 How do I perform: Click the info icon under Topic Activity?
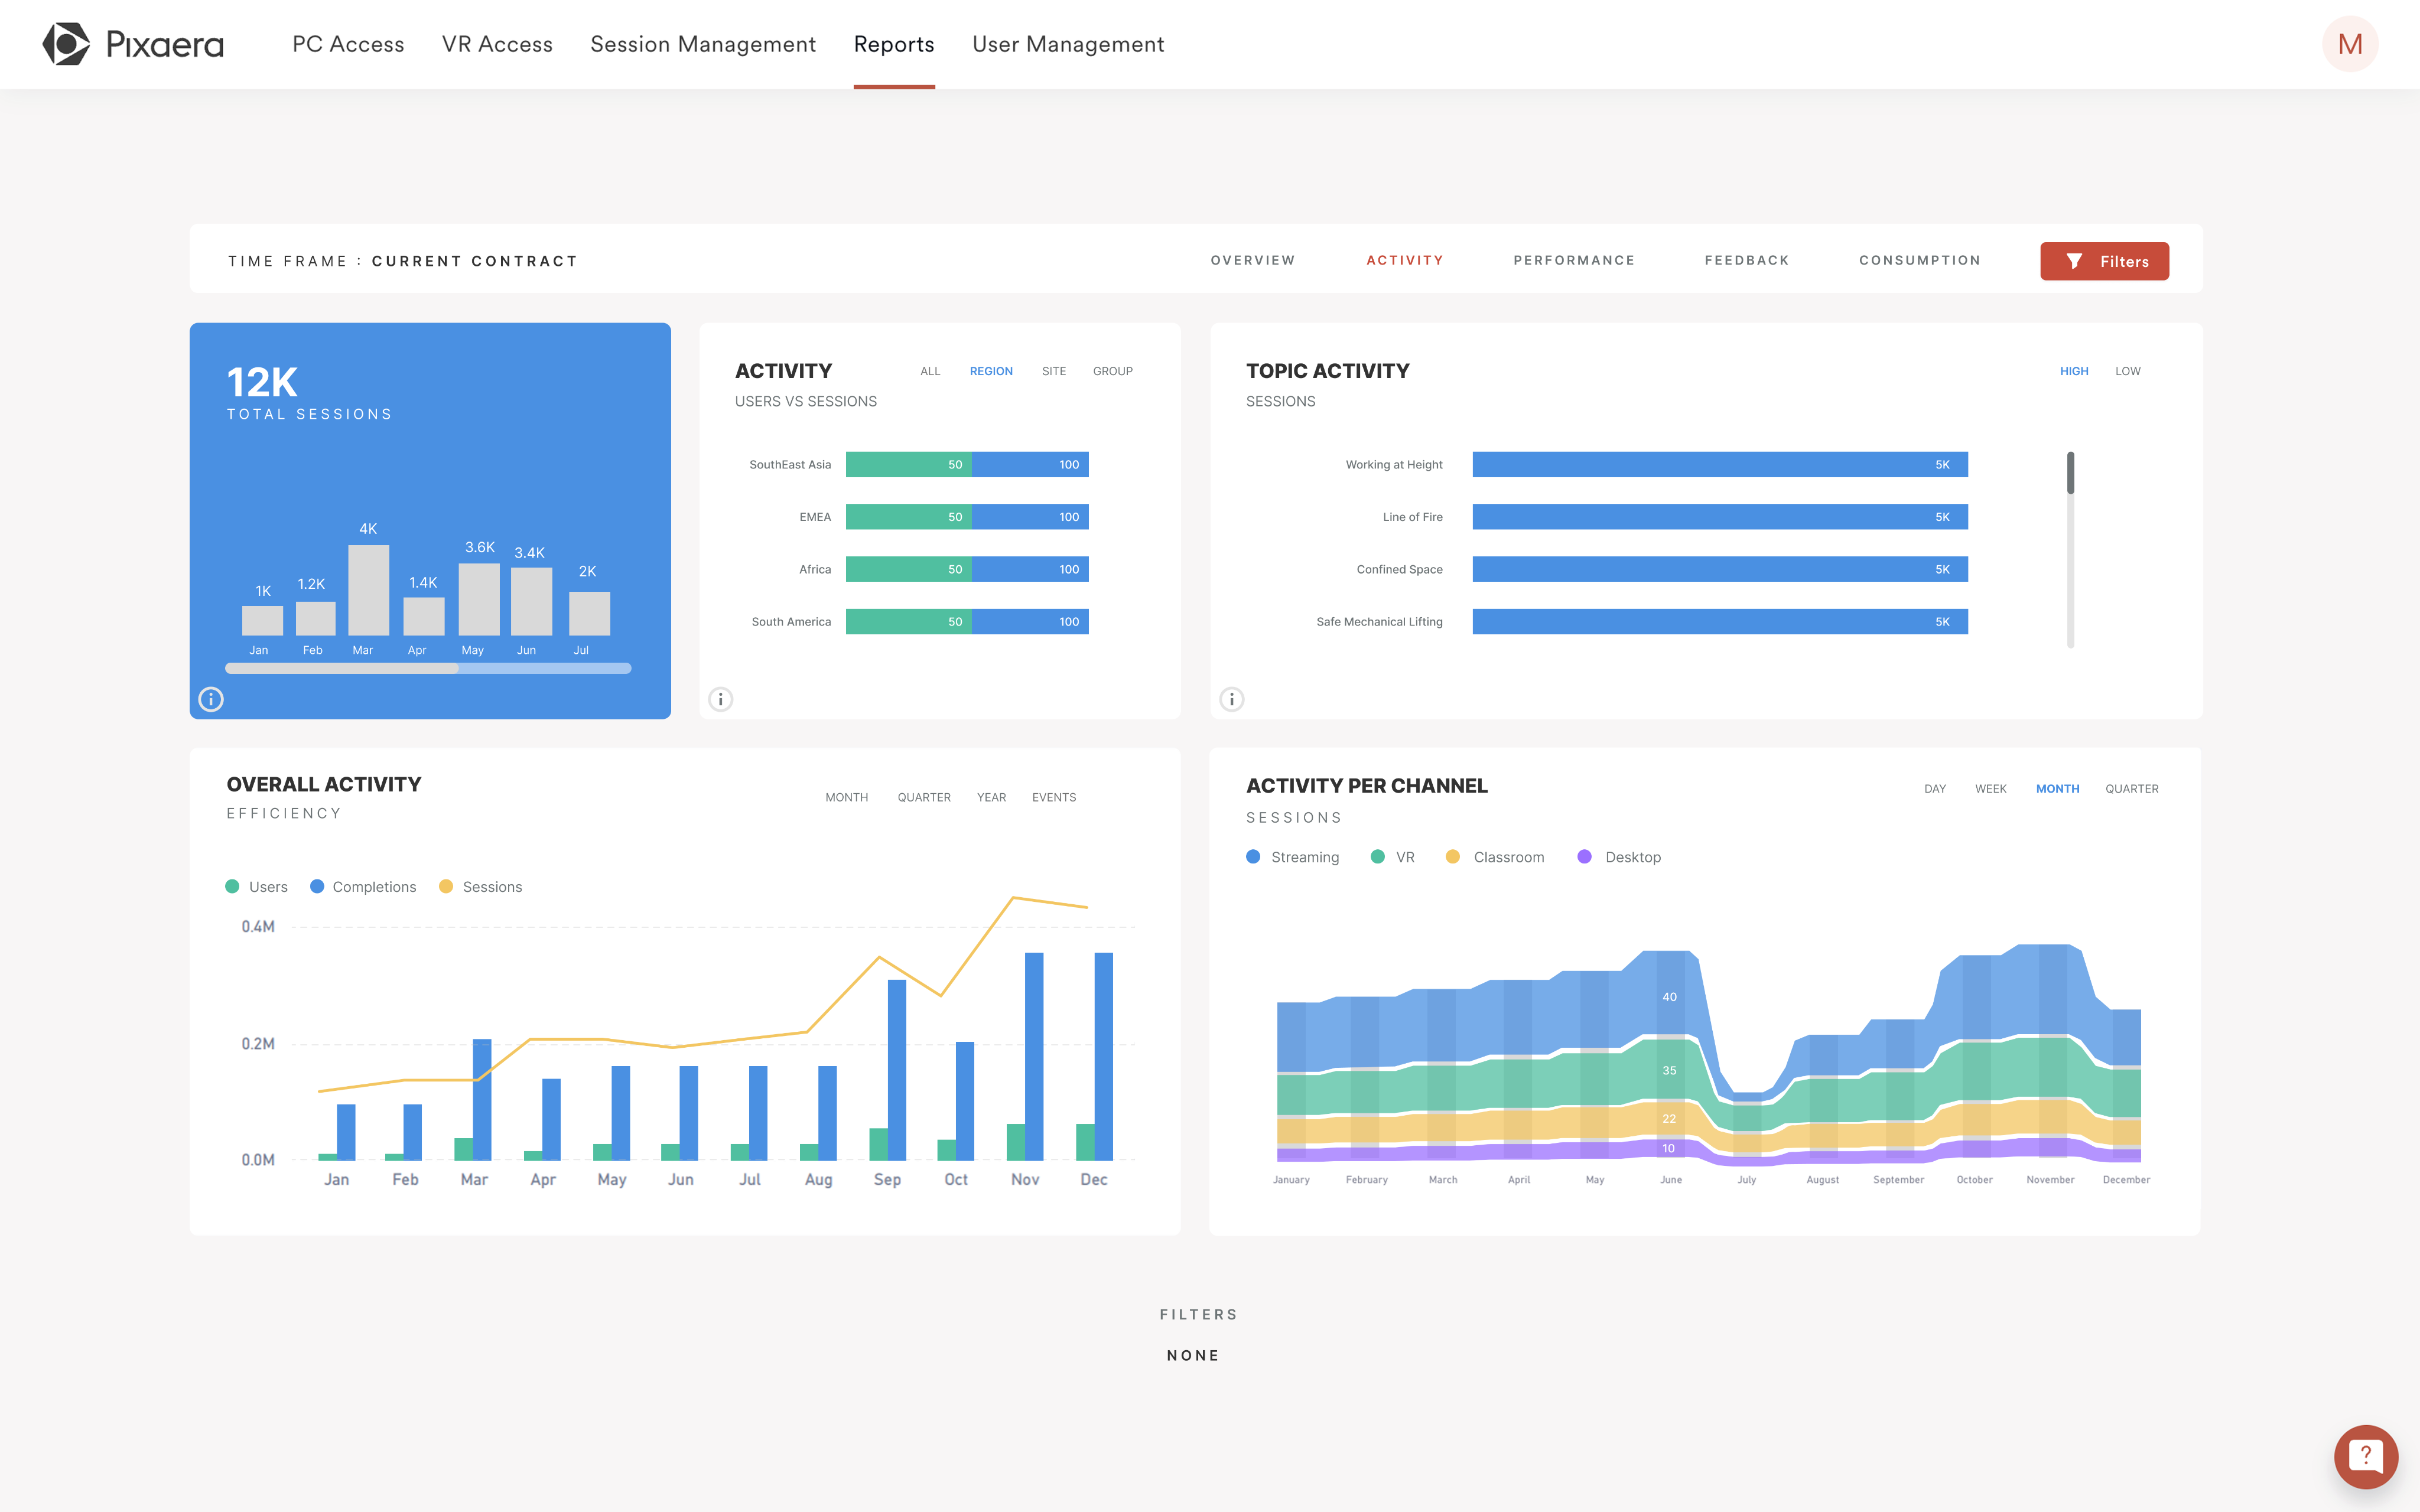tap(1231, 699)
